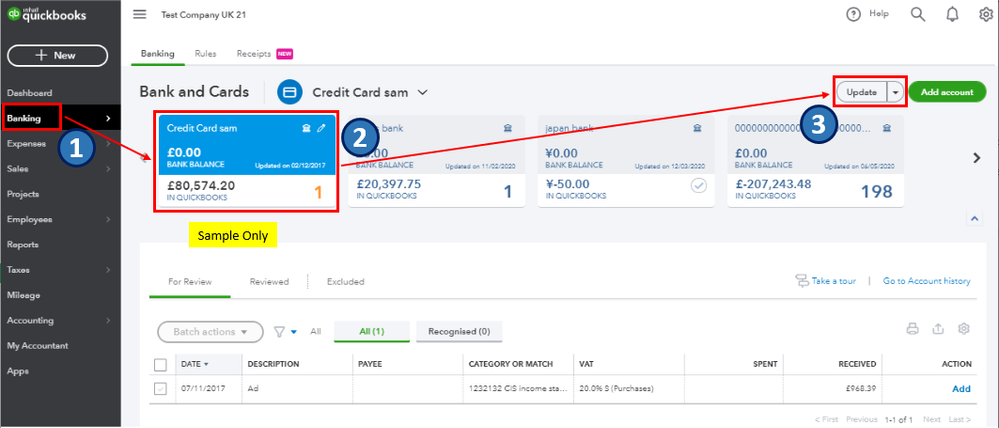
Task: Select the For Review tab
Action: (190, 282)
